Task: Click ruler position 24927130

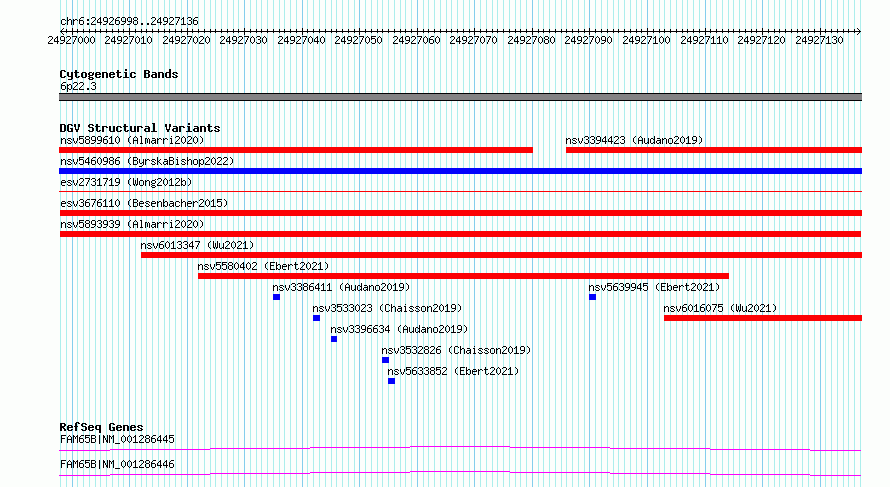Action: pyautogui.click(x=820, y=40)
